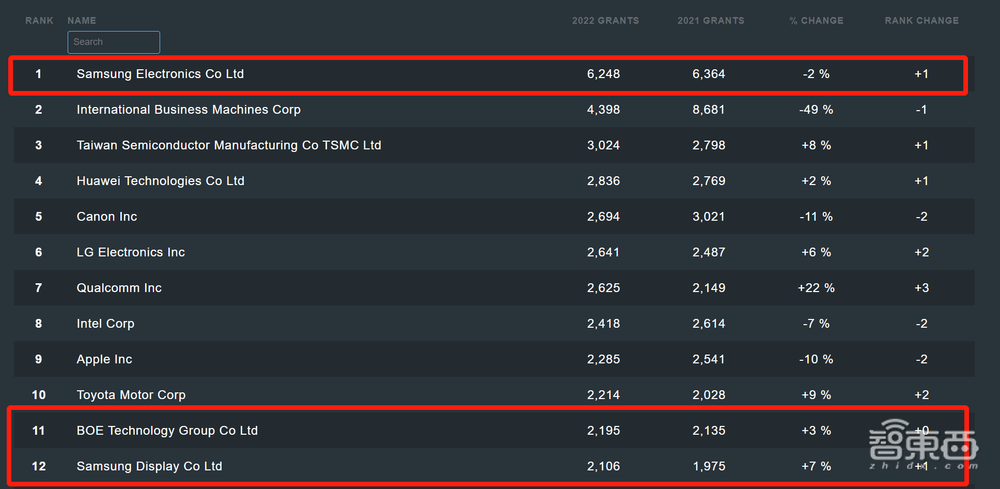This screenshot has width=1000, height=489.
Task: Select Samsung Display Co Ltd row
Action: 149,466
